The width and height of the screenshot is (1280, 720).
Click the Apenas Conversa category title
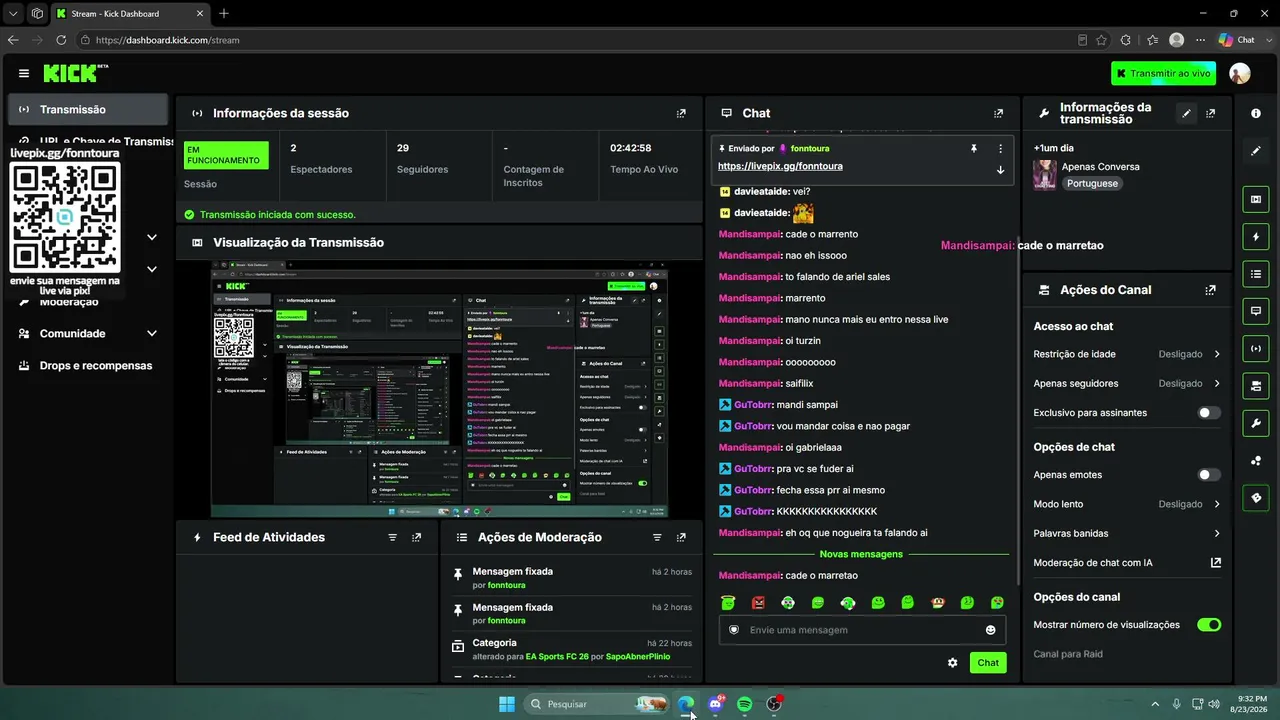pyautogui.click(x=1100, y=166)
